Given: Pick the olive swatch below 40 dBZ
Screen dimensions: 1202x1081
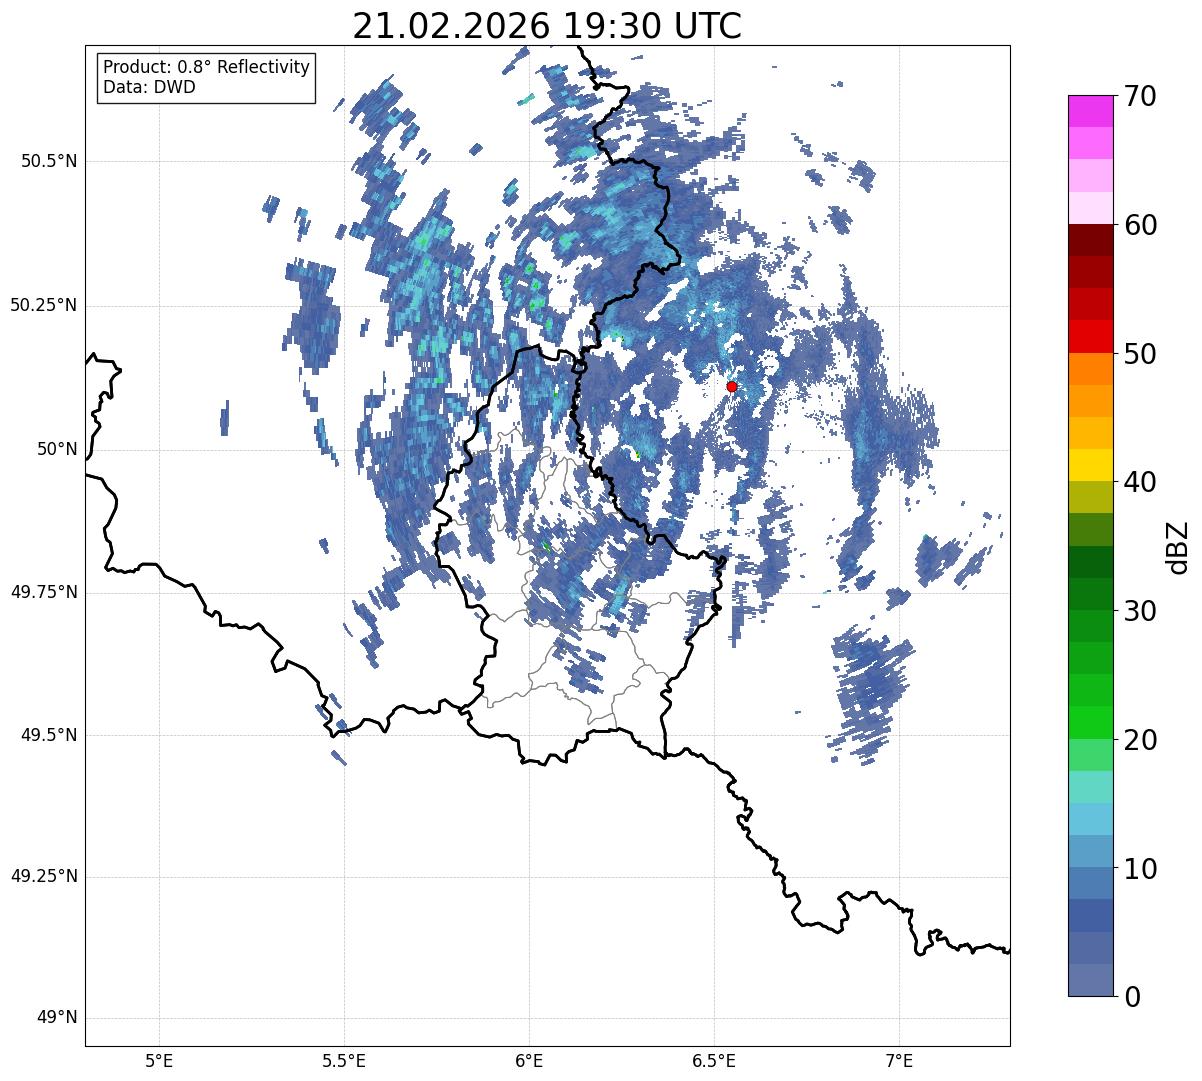Looking at the screenshot, I should click(x=1090, y=498).
